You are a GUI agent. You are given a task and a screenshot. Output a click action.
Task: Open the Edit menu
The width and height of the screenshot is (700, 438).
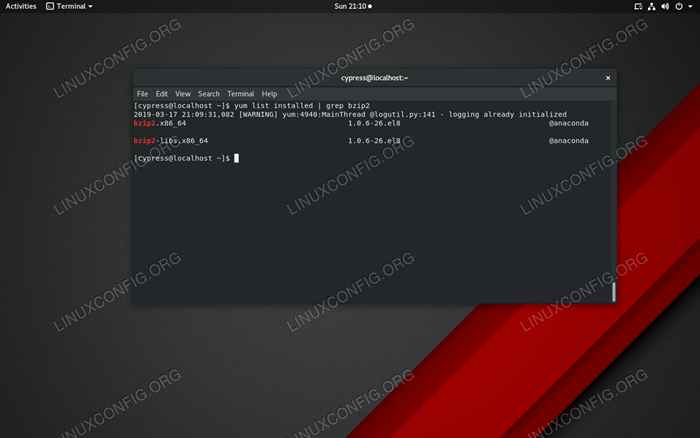click(162, 94)
